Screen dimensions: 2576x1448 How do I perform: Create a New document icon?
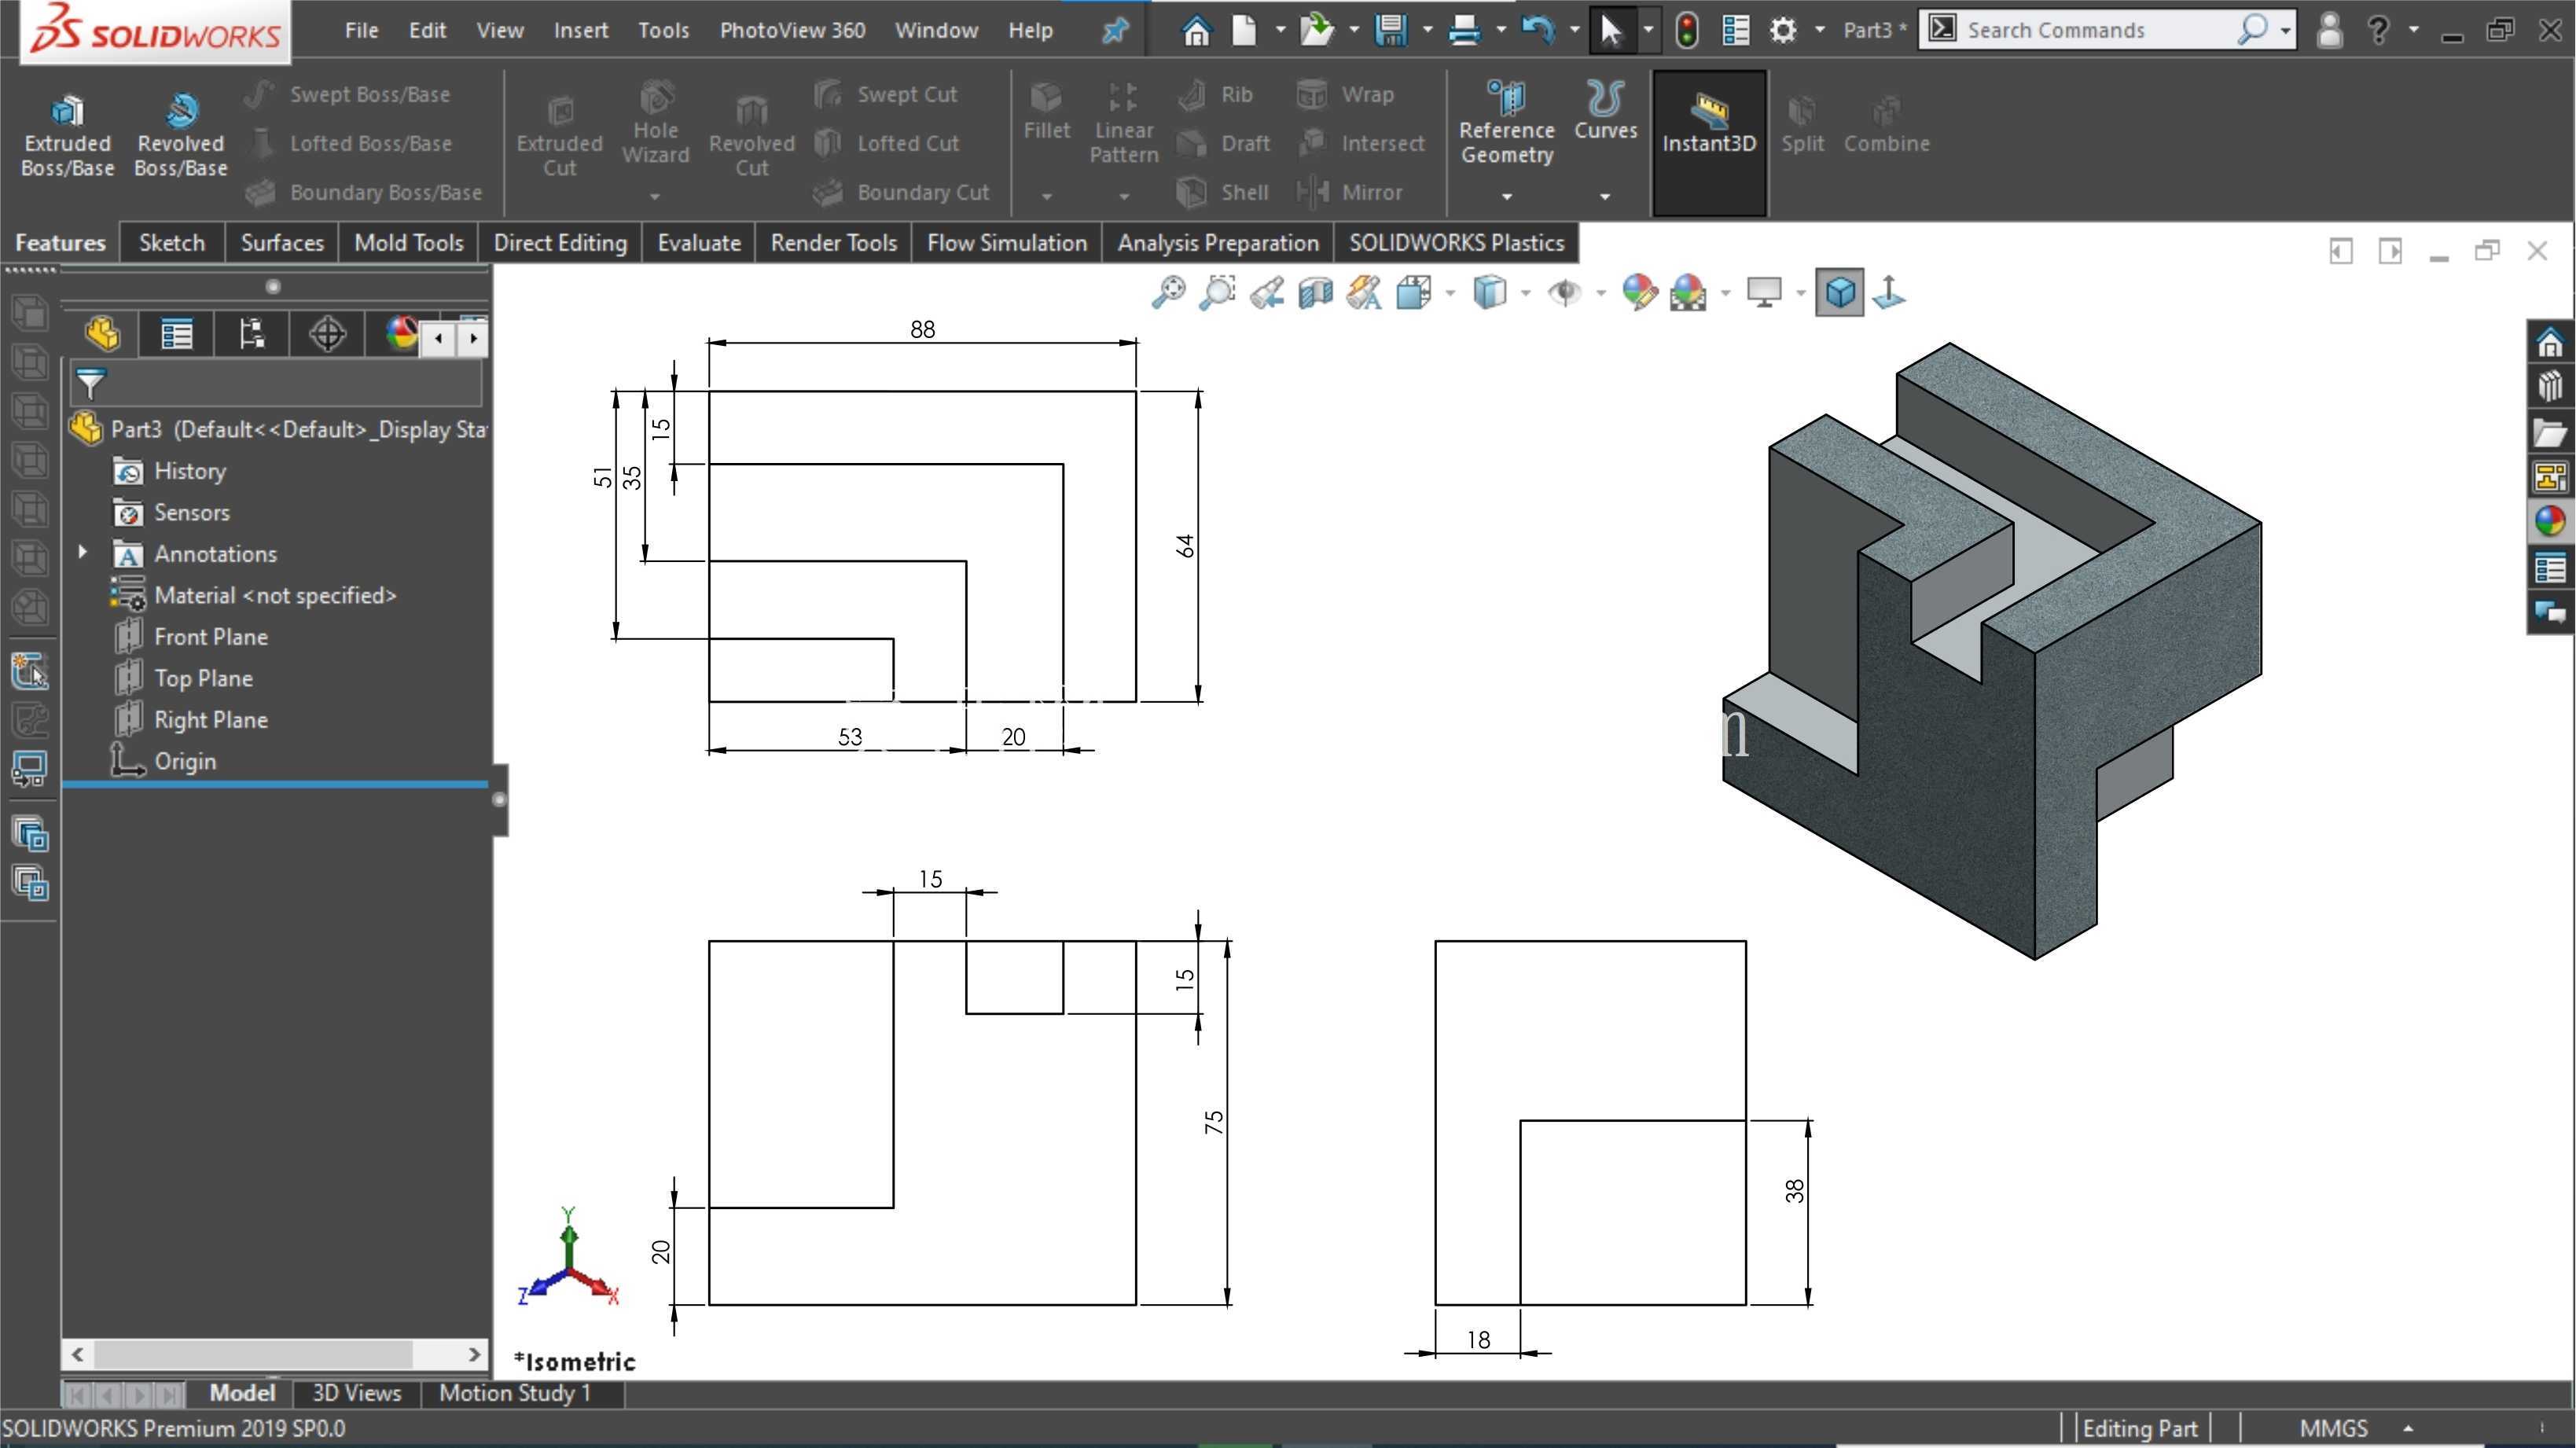click(1243, 30)
